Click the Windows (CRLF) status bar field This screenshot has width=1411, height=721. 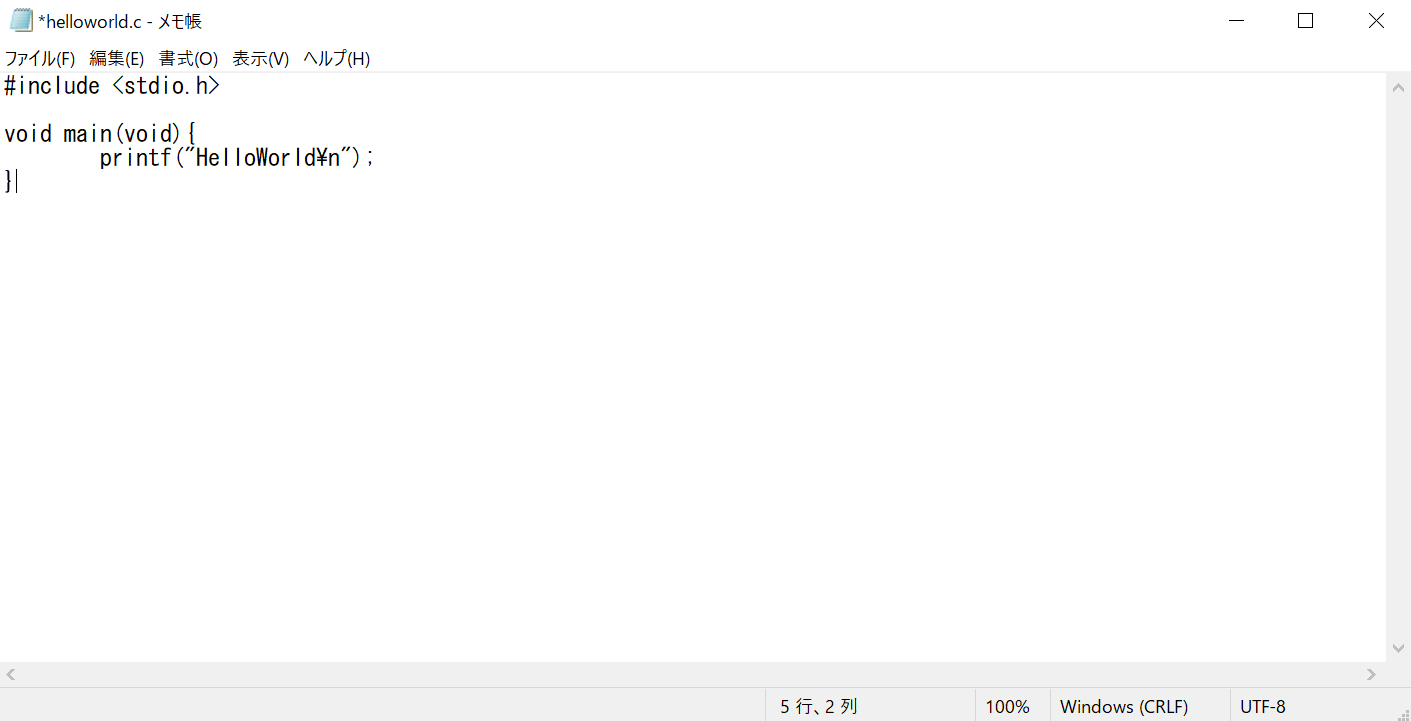(x=1124, y=707)
